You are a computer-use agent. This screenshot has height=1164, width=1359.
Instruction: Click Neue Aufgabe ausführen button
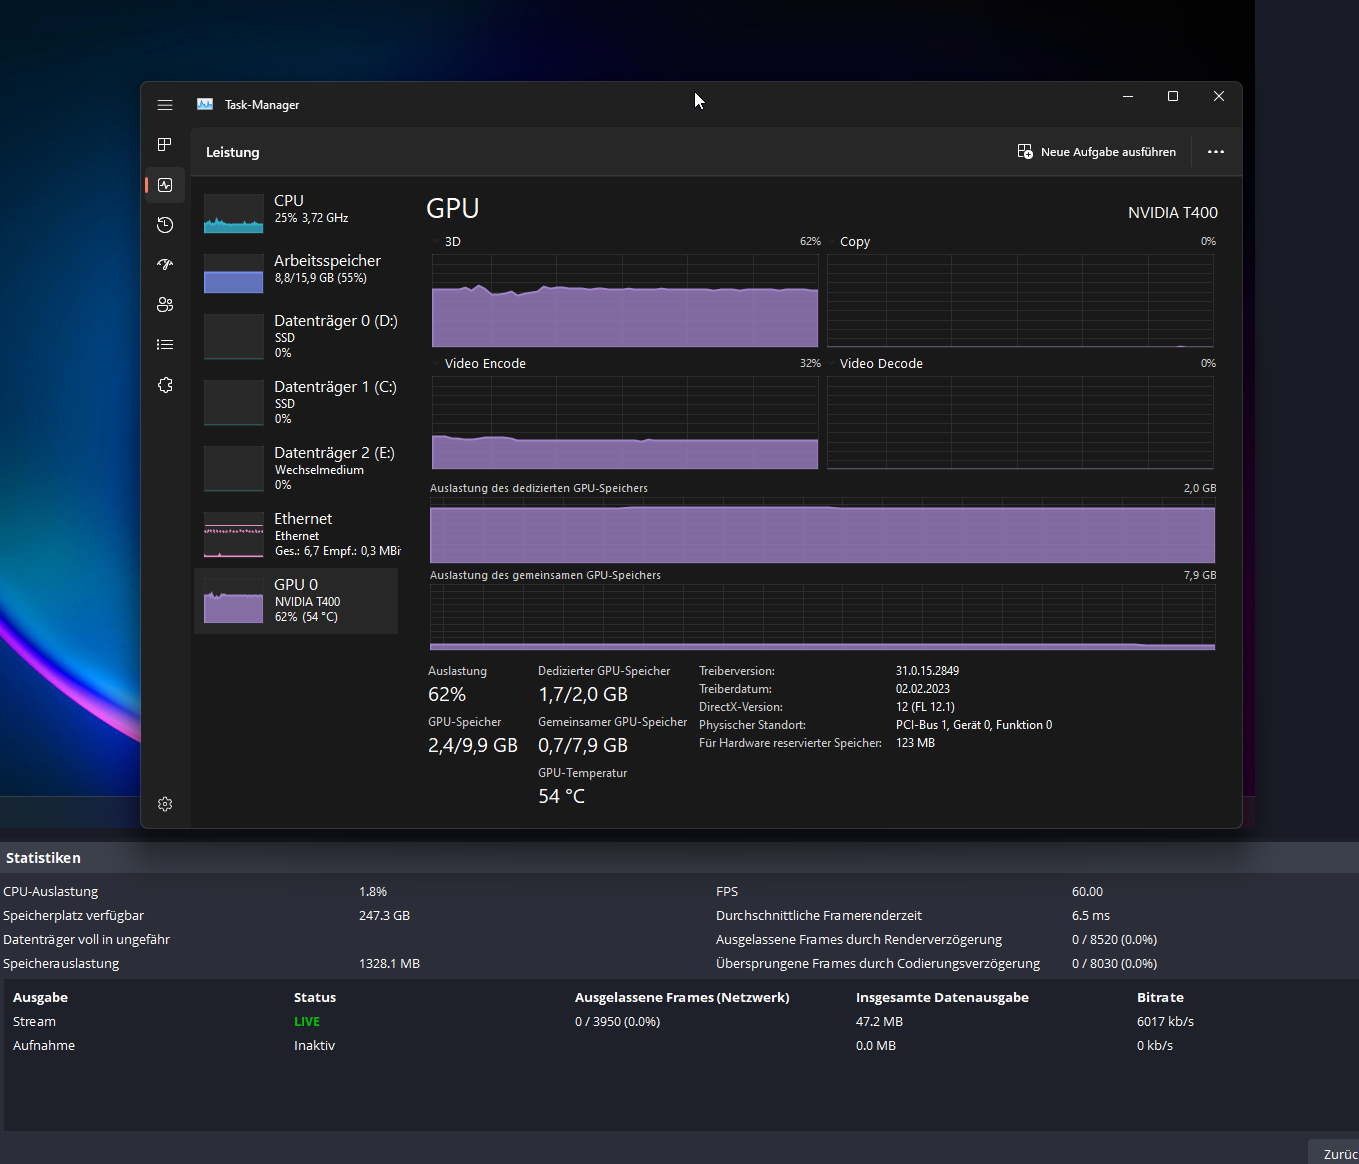click(x=1097, y=152)
